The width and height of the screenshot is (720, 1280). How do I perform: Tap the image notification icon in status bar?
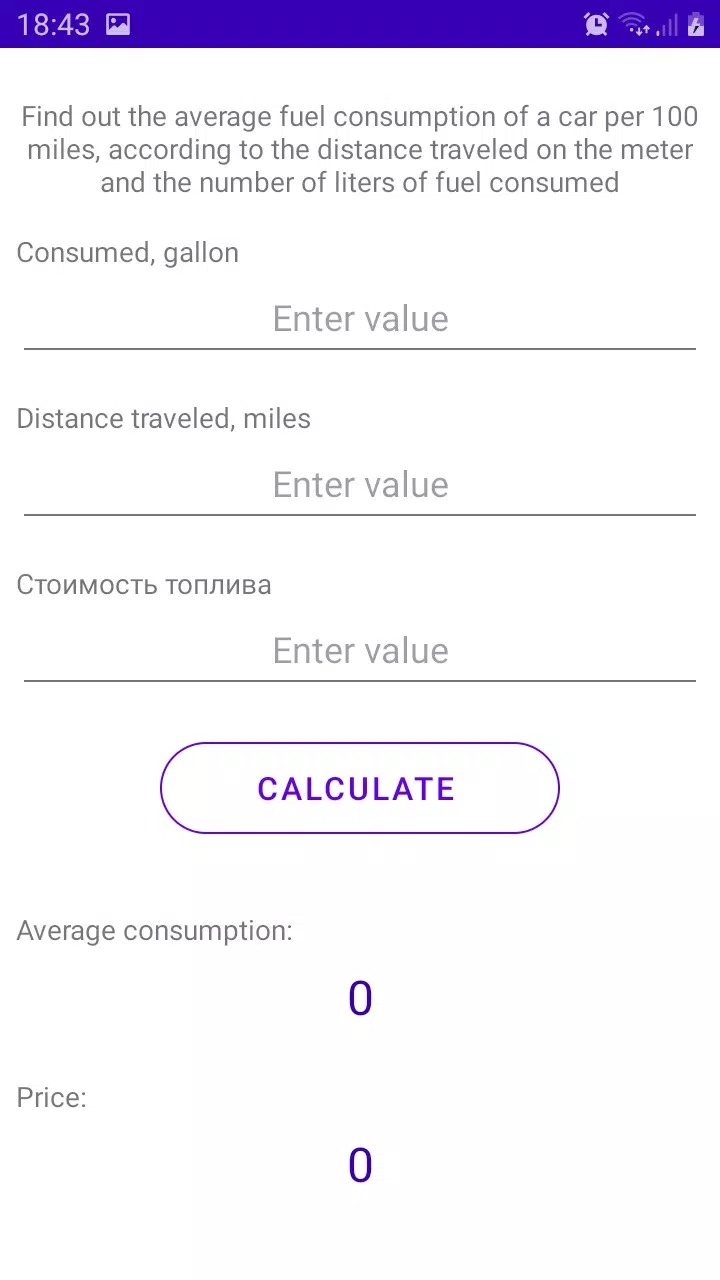[118, 25]
